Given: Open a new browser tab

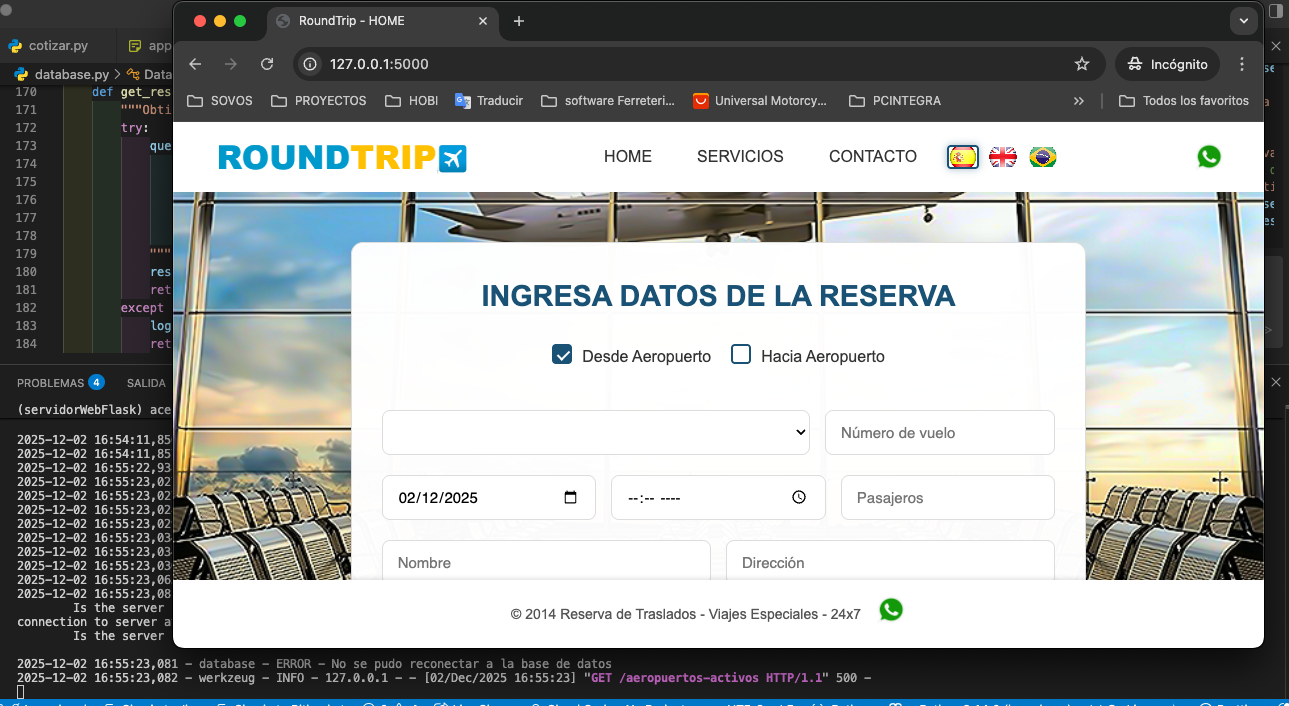Looking at the screenshot, I should (x=518, y=21).
